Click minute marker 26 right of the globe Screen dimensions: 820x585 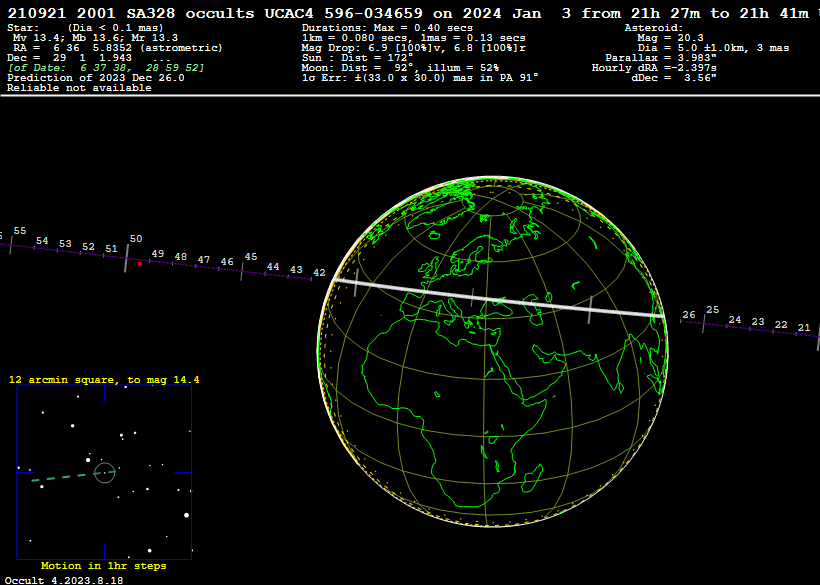689,315
